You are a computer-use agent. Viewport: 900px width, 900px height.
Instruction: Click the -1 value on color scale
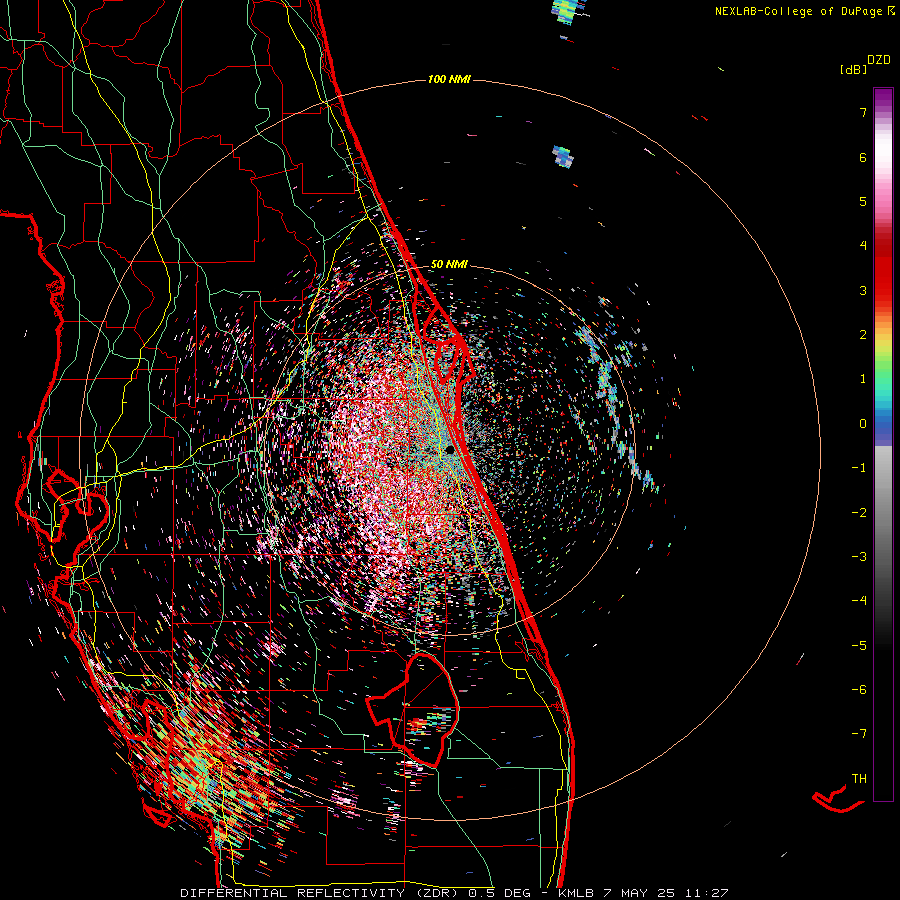point(859,468)
